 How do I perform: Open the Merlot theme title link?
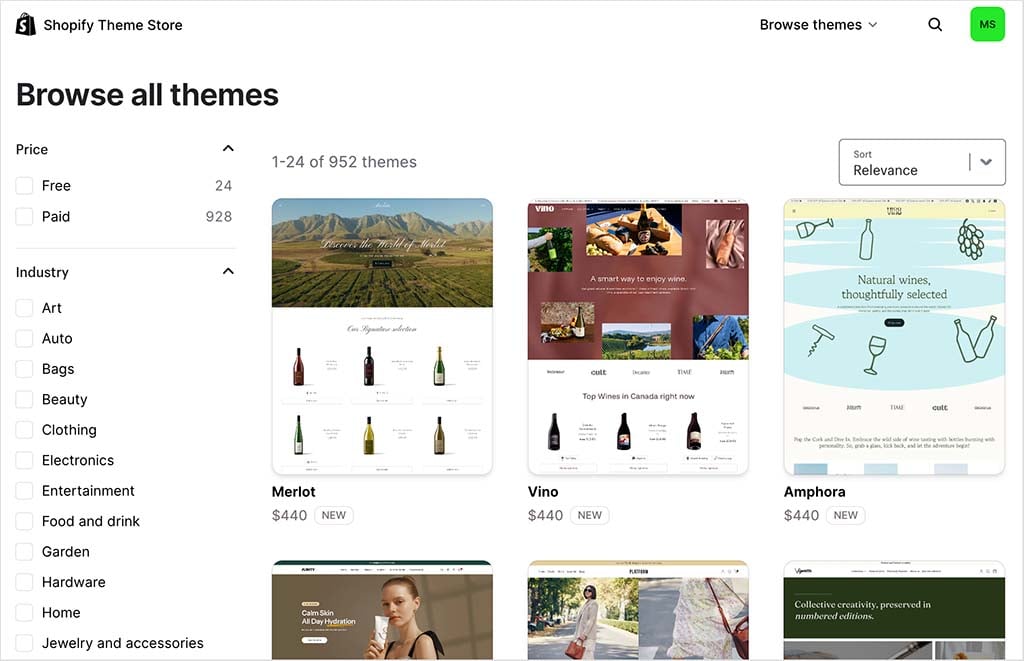(x=294, y=492)
